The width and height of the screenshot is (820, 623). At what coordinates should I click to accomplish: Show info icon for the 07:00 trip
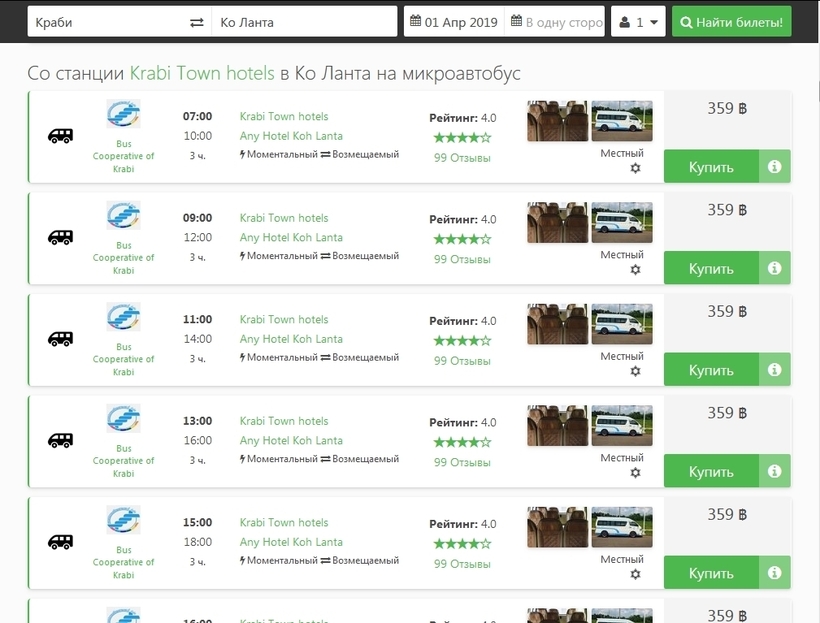[775, 167]
